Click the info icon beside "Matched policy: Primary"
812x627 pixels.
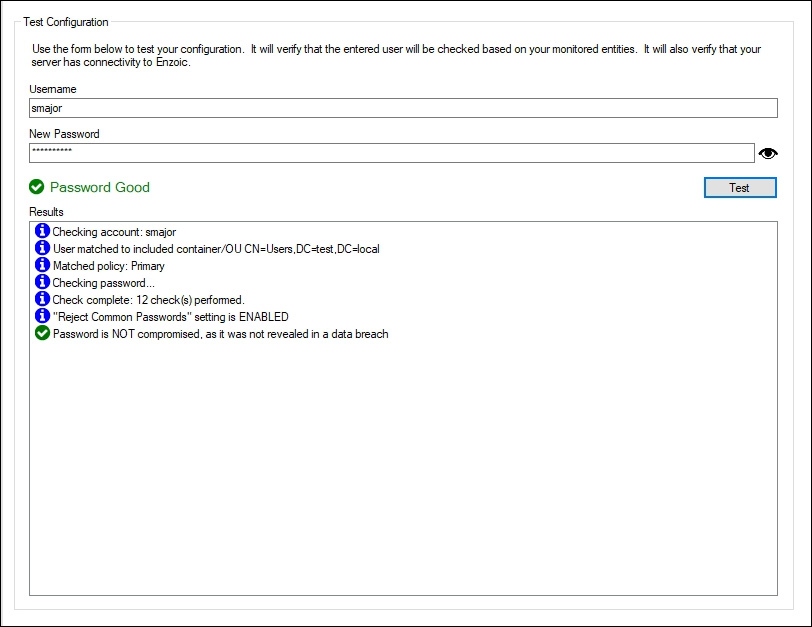[x=42, y=266]
